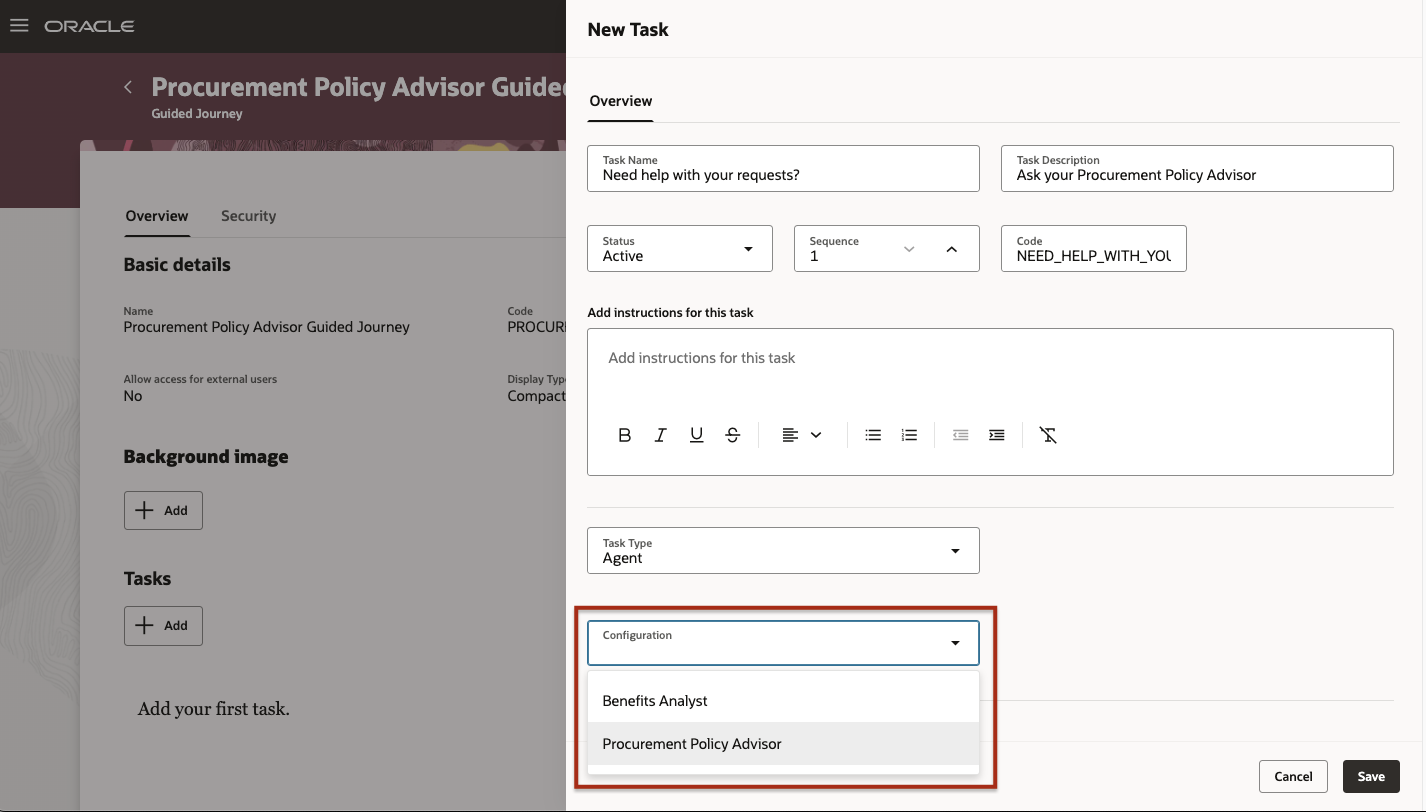Choose Procurement Policy Advisor option

pyautogui.click(x=783, y=744)
